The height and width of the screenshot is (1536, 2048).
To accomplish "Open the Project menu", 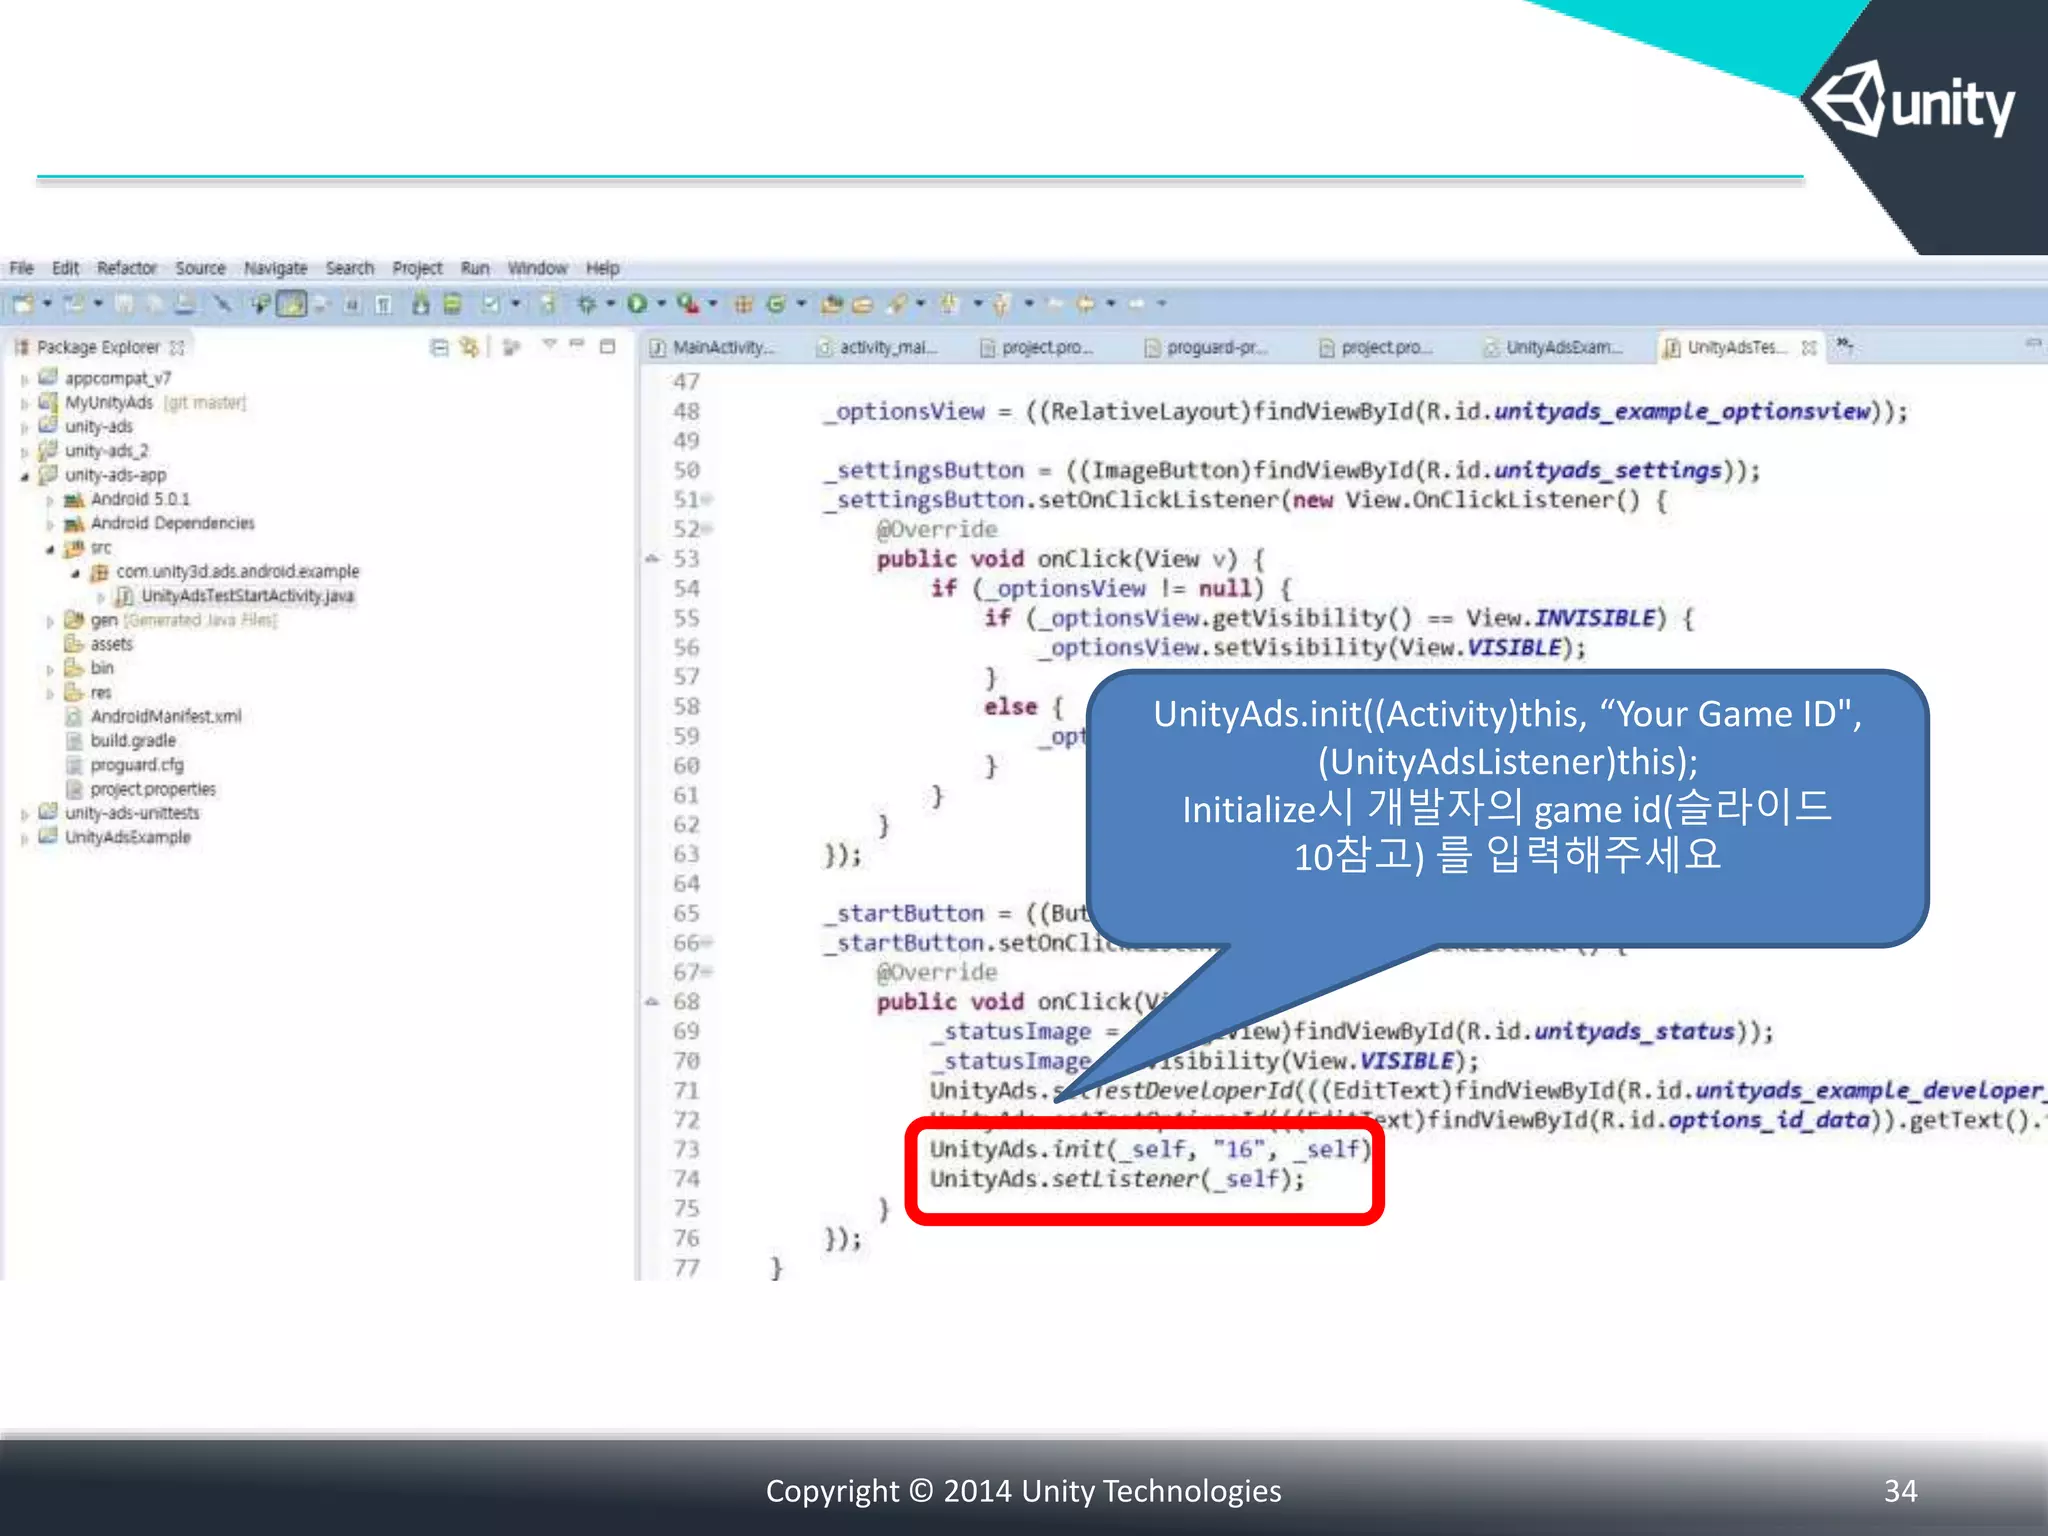I will pyautogui.click(x=417, y=268).
